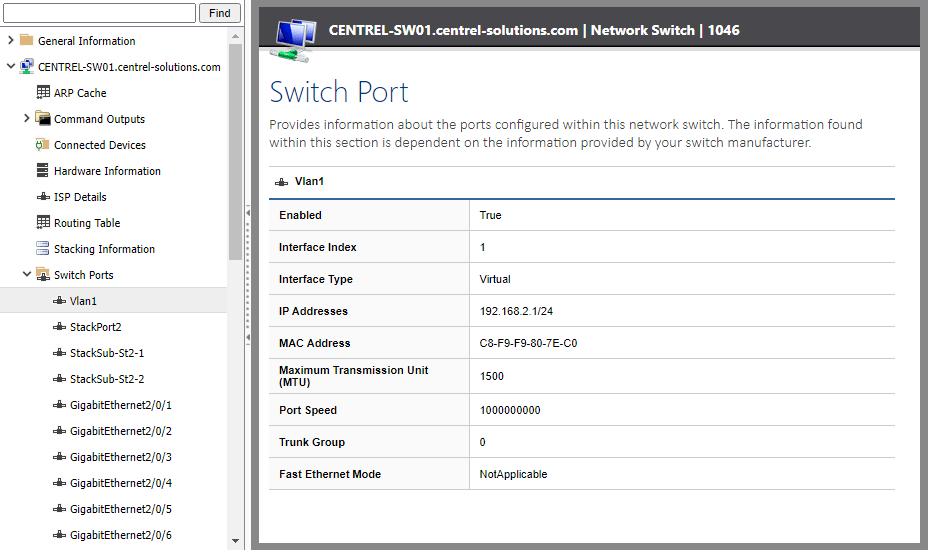
Task: Click the Port Speed value 1000000000
Action: click(x=510, y=410)
